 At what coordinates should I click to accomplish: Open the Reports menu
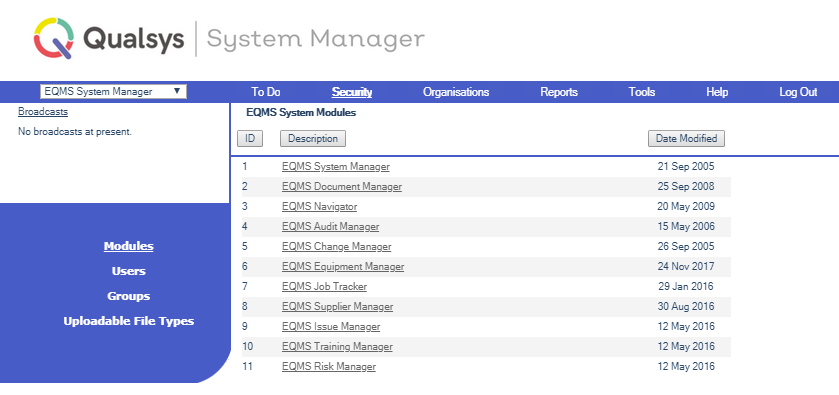(x=559, y=92)
